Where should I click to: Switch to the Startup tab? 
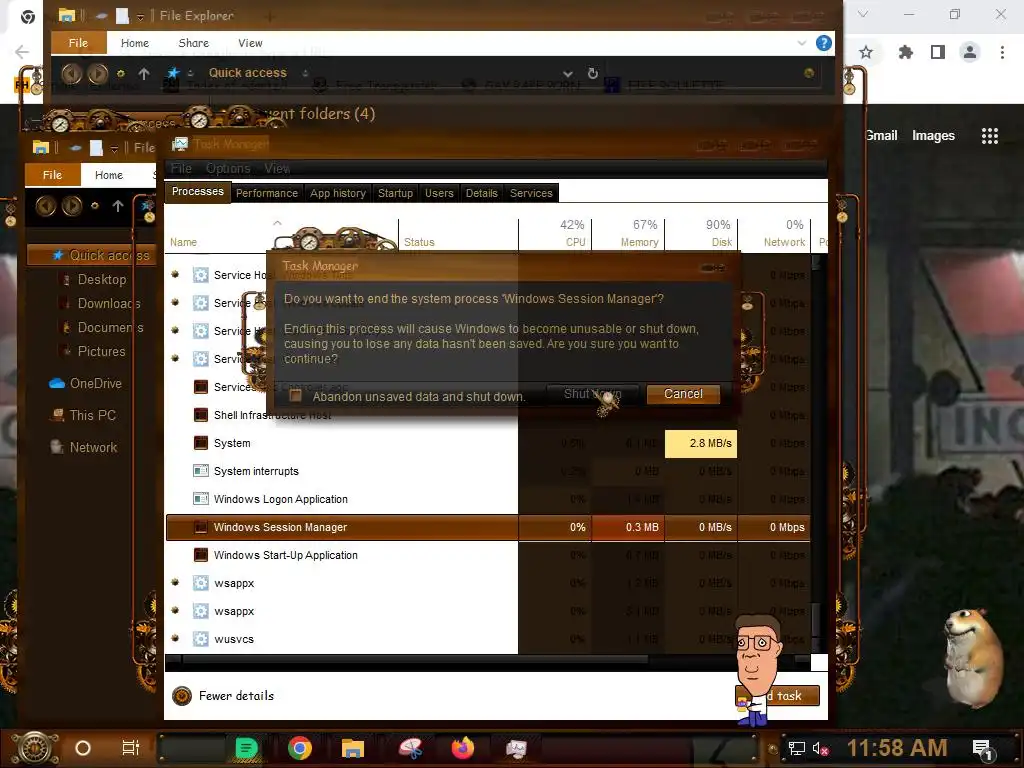pos(395,193)
